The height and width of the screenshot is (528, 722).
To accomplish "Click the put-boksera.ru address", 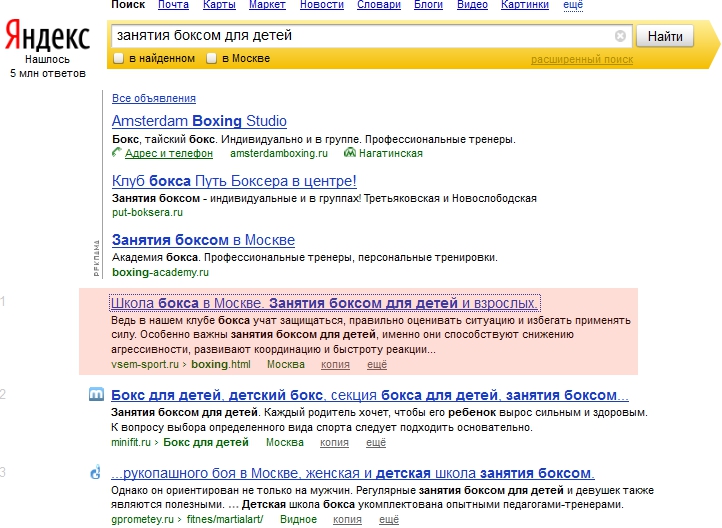I will pyautogui.click(x=147, y=212).
